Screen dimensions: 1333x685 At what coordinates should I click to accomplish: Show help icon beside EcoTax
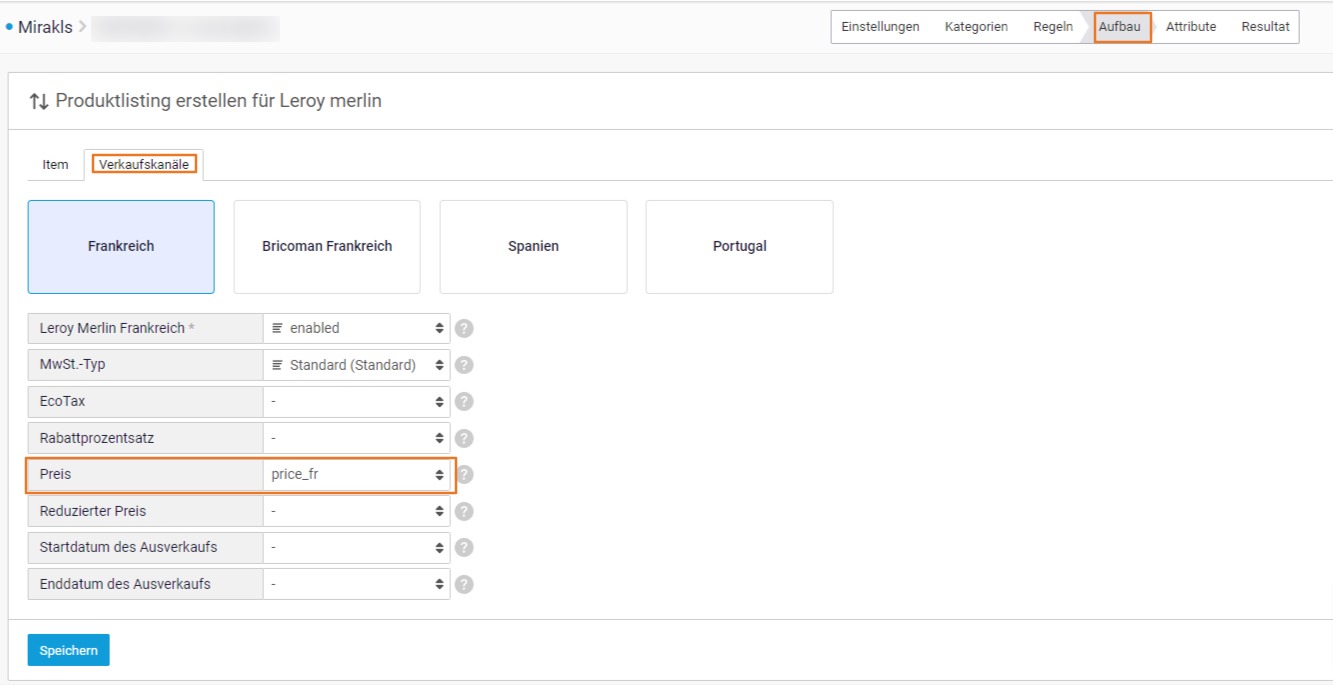[x=464, y=401]
